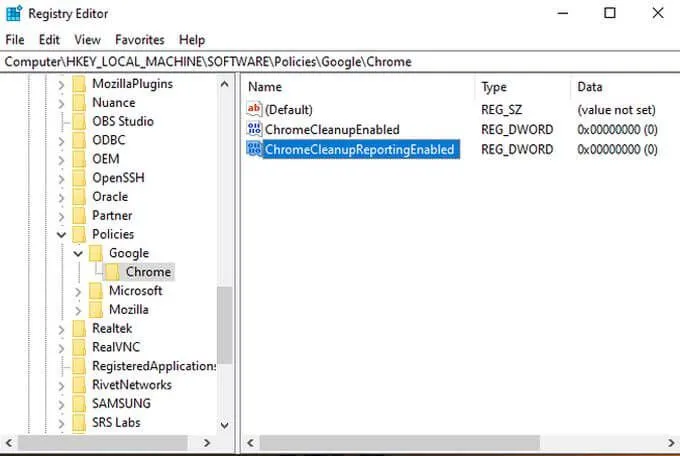This screenshot has width=680, height=456.
Task: Expand the ODBC key
Action: [61, 141]
